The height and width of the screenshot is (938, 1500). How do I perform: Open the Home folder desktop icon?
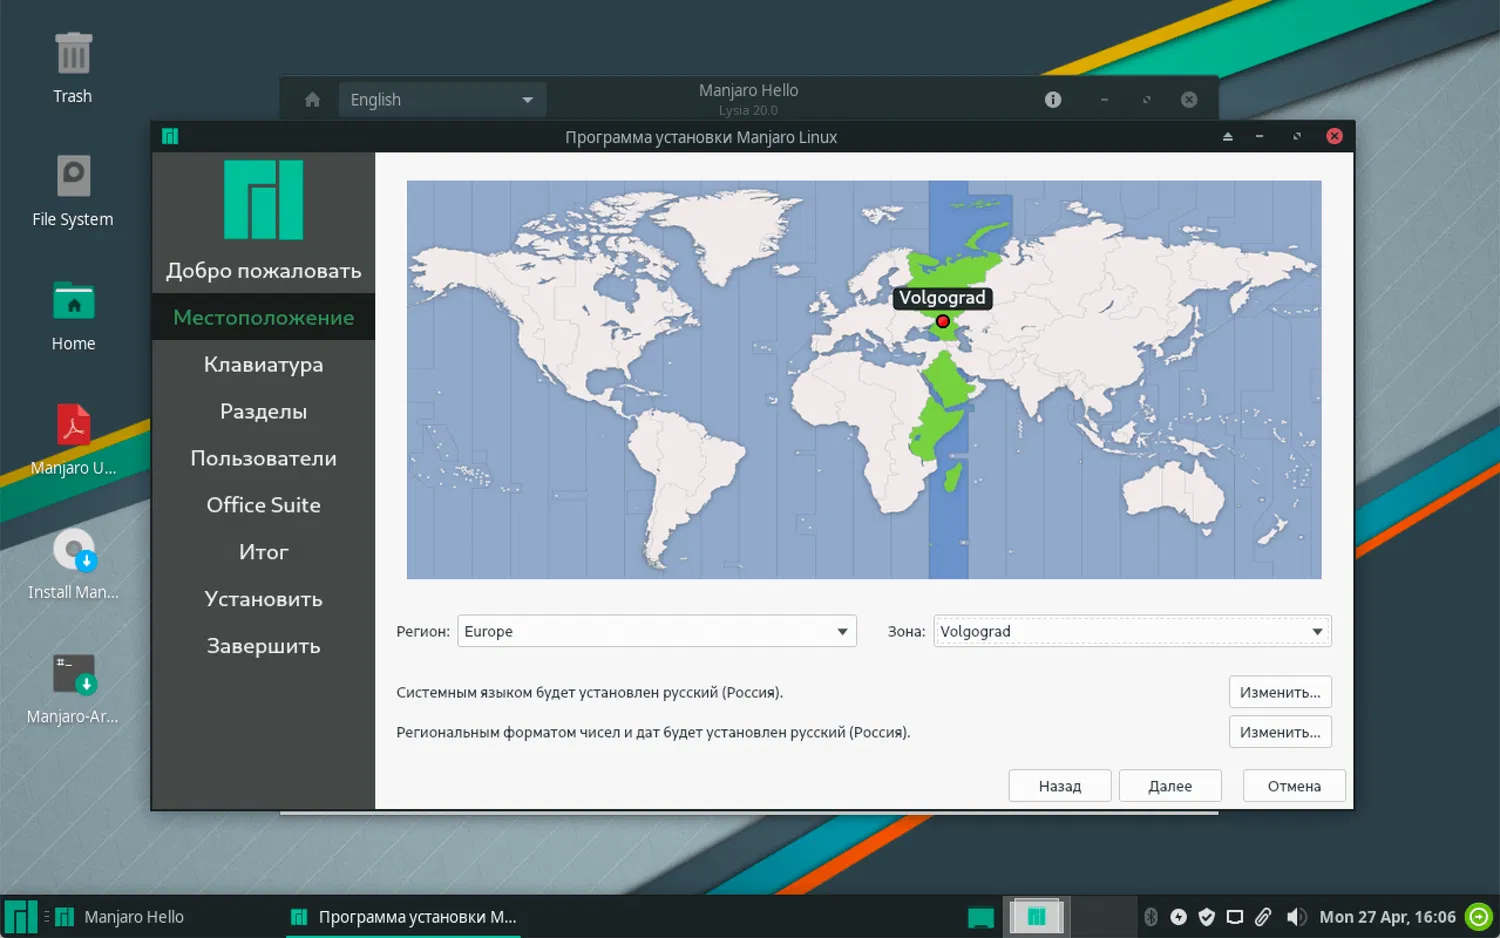coord(73,302)
